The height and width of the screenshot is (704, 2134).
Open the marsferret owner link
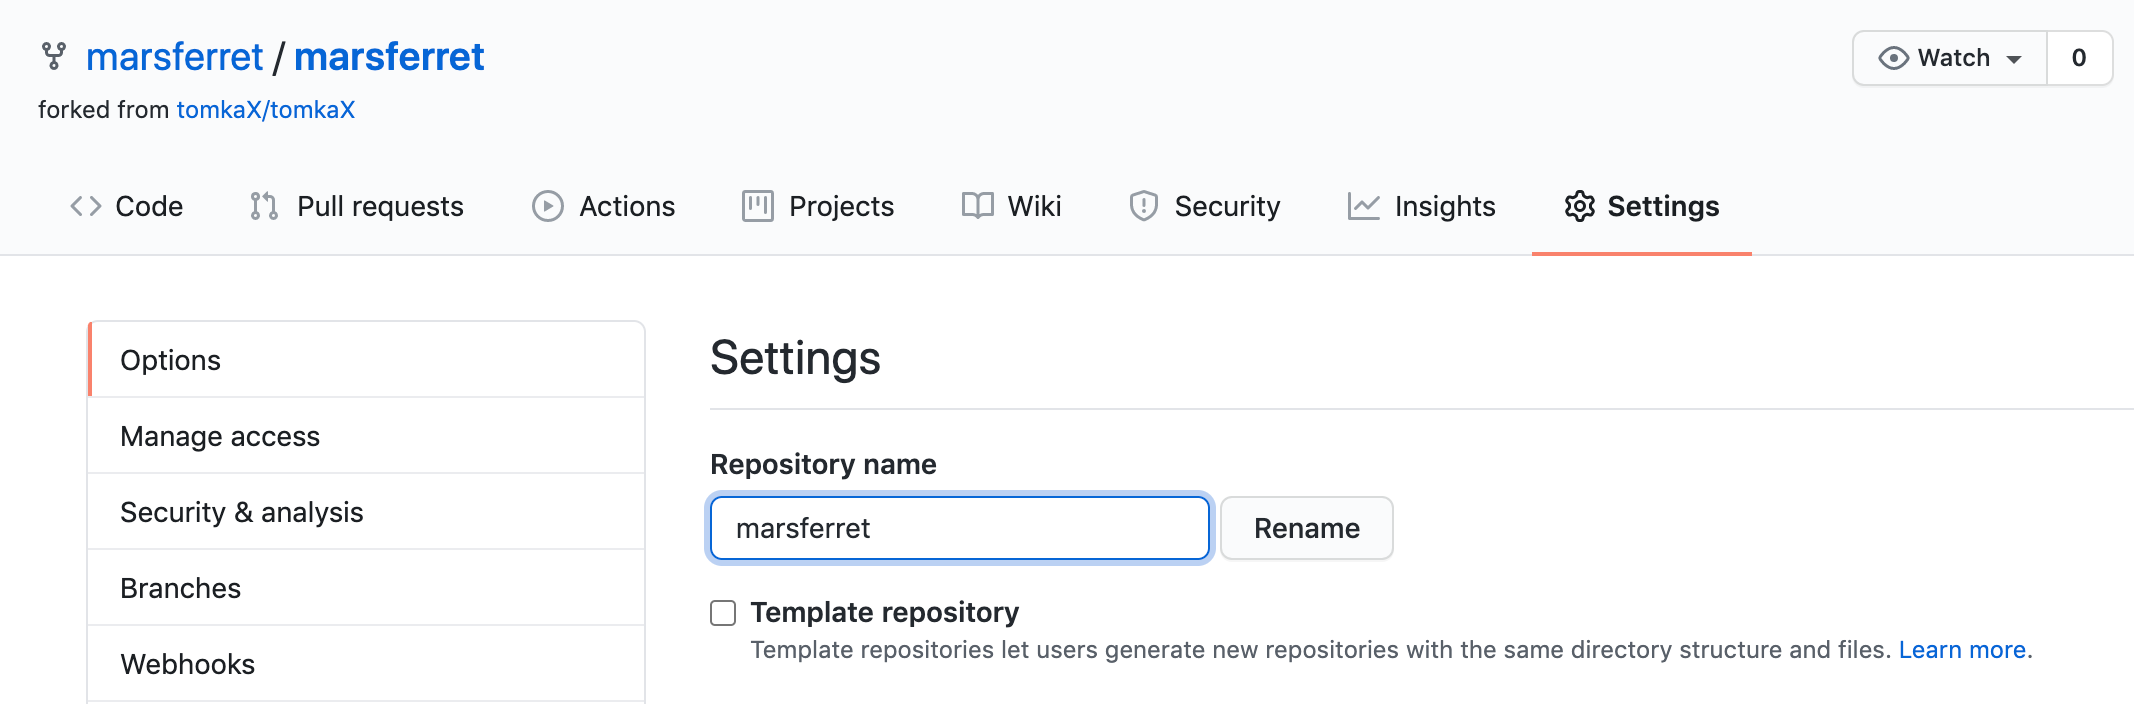pos(174,57)
